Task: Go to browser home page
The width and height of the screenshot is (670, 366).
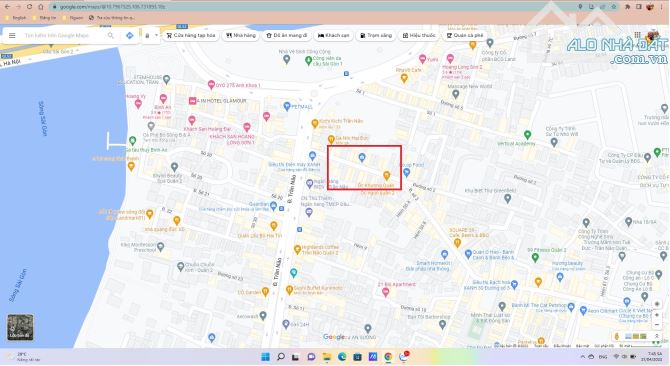Action: tap(41, 7)
